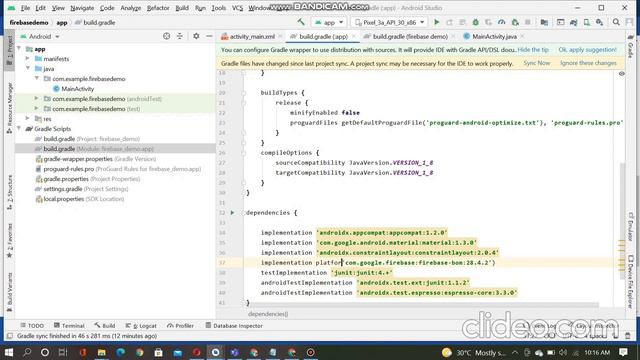Click the editor inspections eye icon

coord(622,73)
